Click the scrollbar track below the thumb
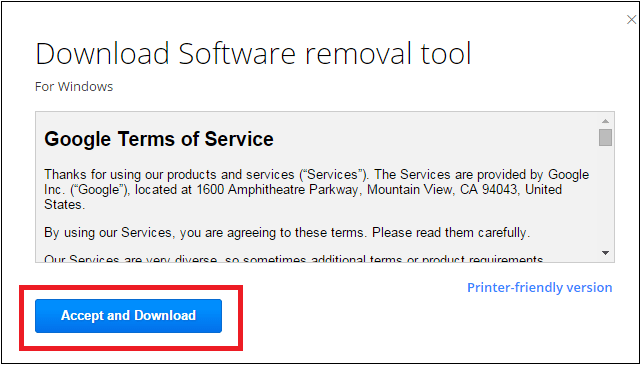The height and width of the screenshot is (367, 642). tap(605, 197)
